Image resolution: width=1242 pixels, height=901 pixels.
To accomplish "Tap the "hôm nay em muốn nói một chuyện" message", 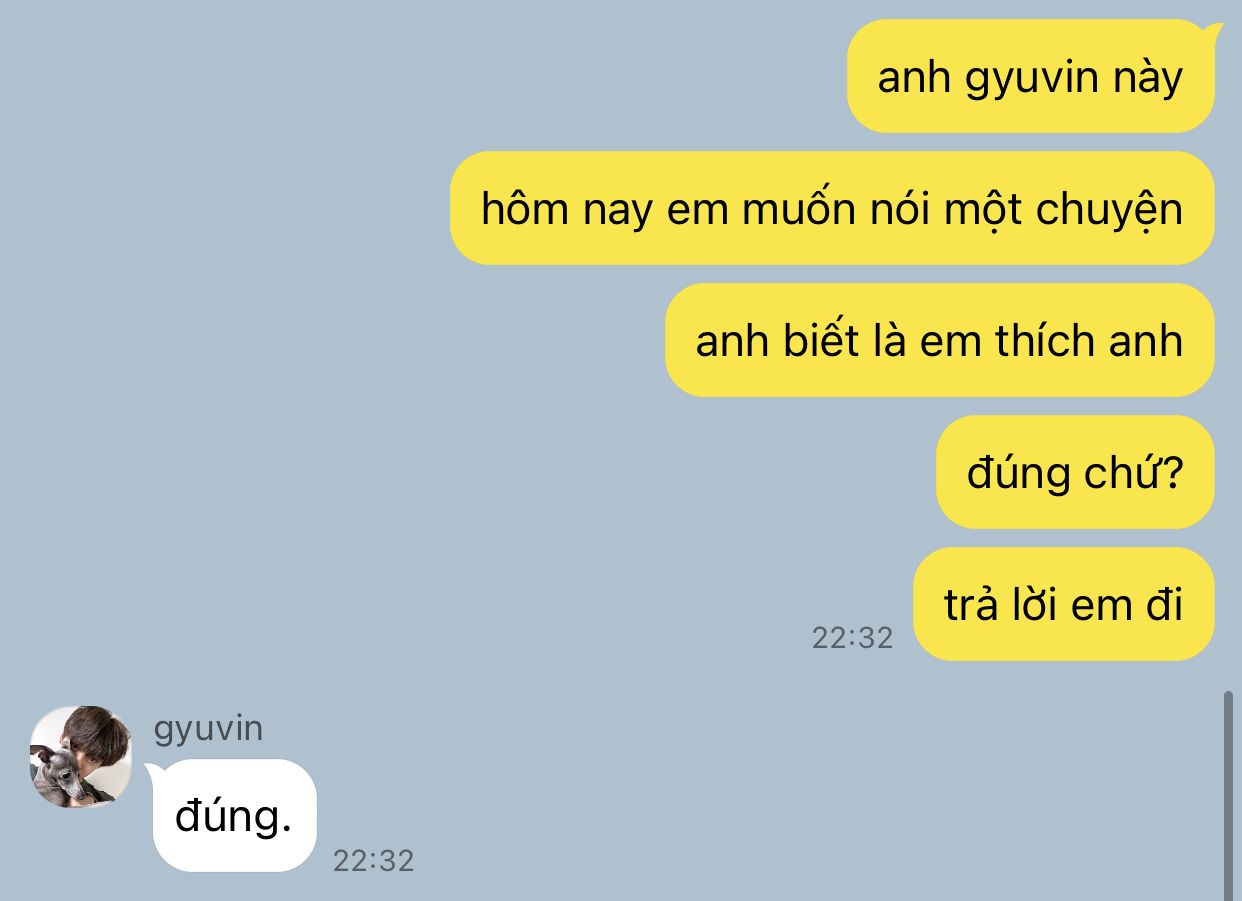I will (832, 208).
